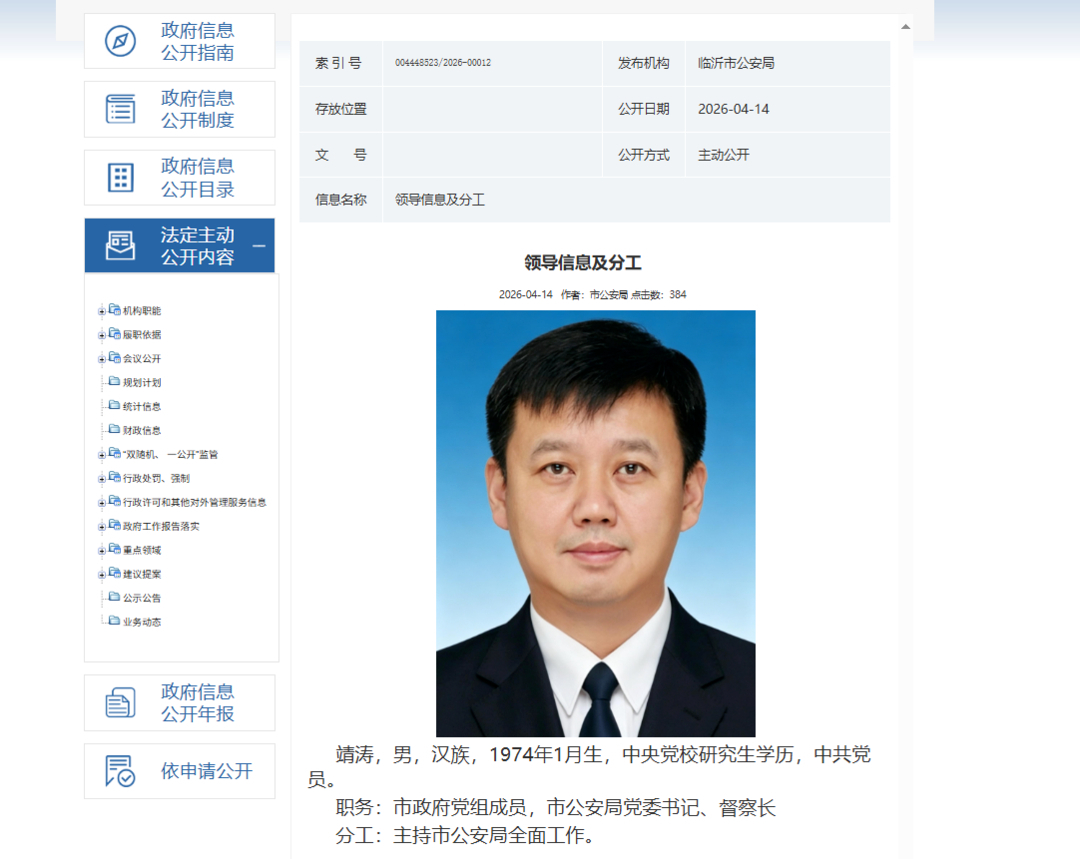Viewport: 1080px width, 859px height.
Task: Collapse 法定主动公开内容 using the minus sign
Action: point(259,246)
